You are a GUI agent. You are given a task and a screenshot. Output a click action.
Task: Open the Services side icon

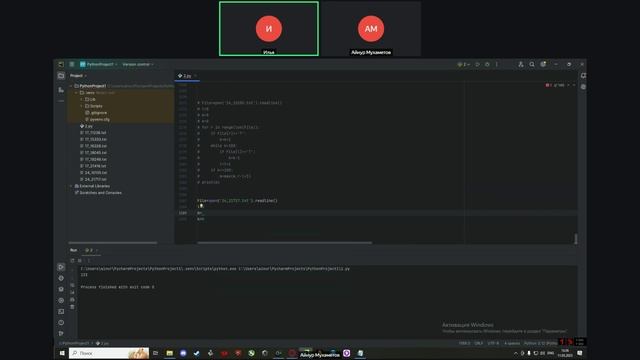click(x=61, y=300)
